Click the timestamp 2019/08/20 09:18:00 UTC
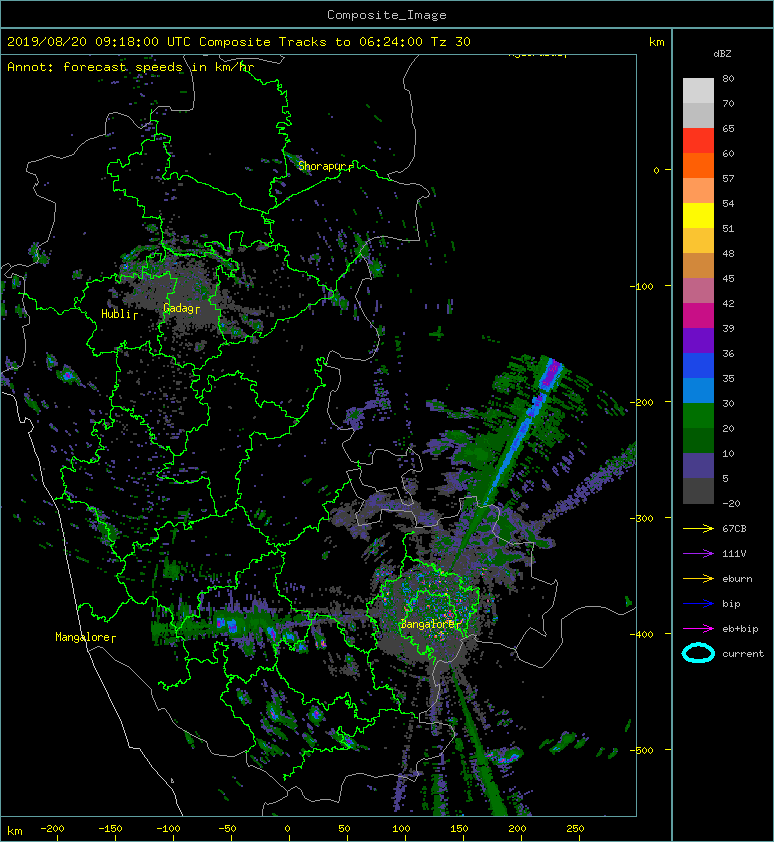 point(98,42)
